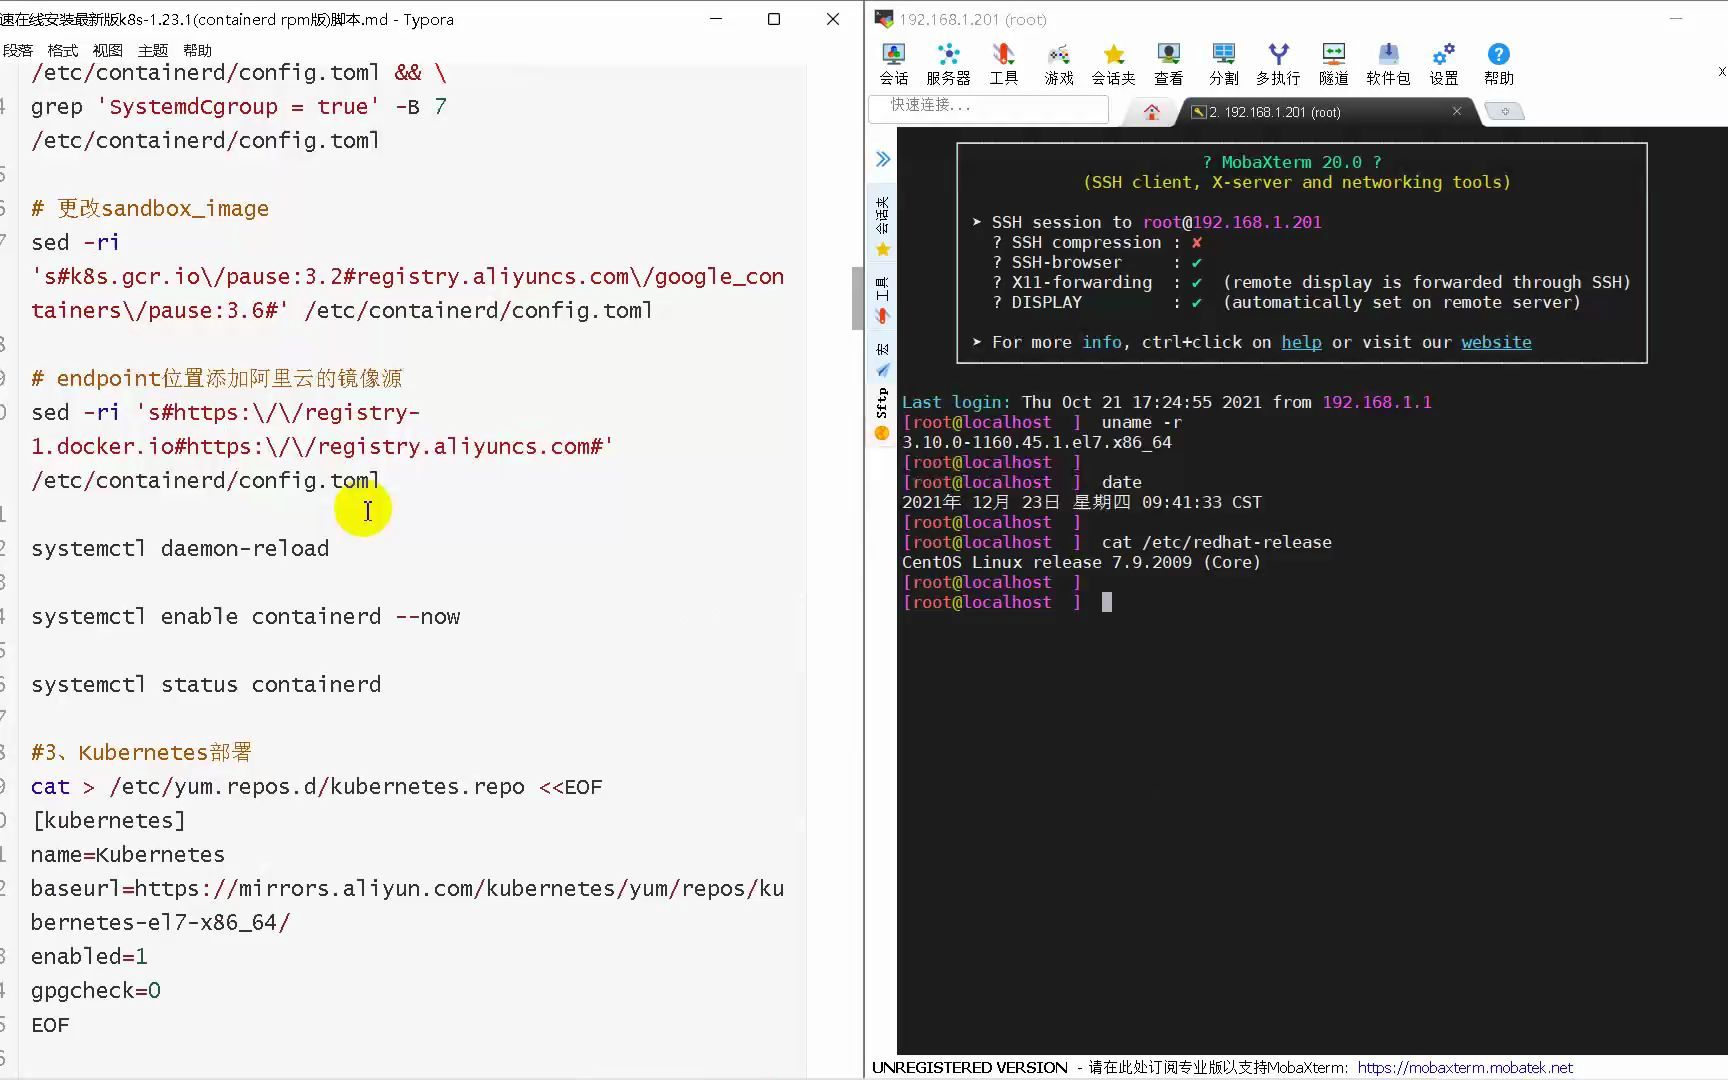Select the 192.168.1.201 (root) terminal tab
This screenshot has width=1728, height=1080.
pos(1318,112)
